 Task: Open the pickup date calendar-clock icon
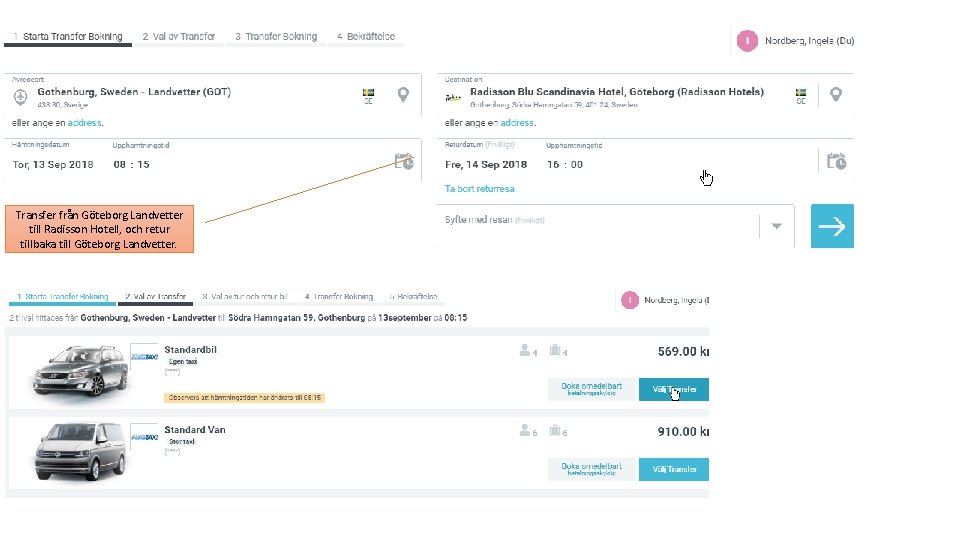404,161
